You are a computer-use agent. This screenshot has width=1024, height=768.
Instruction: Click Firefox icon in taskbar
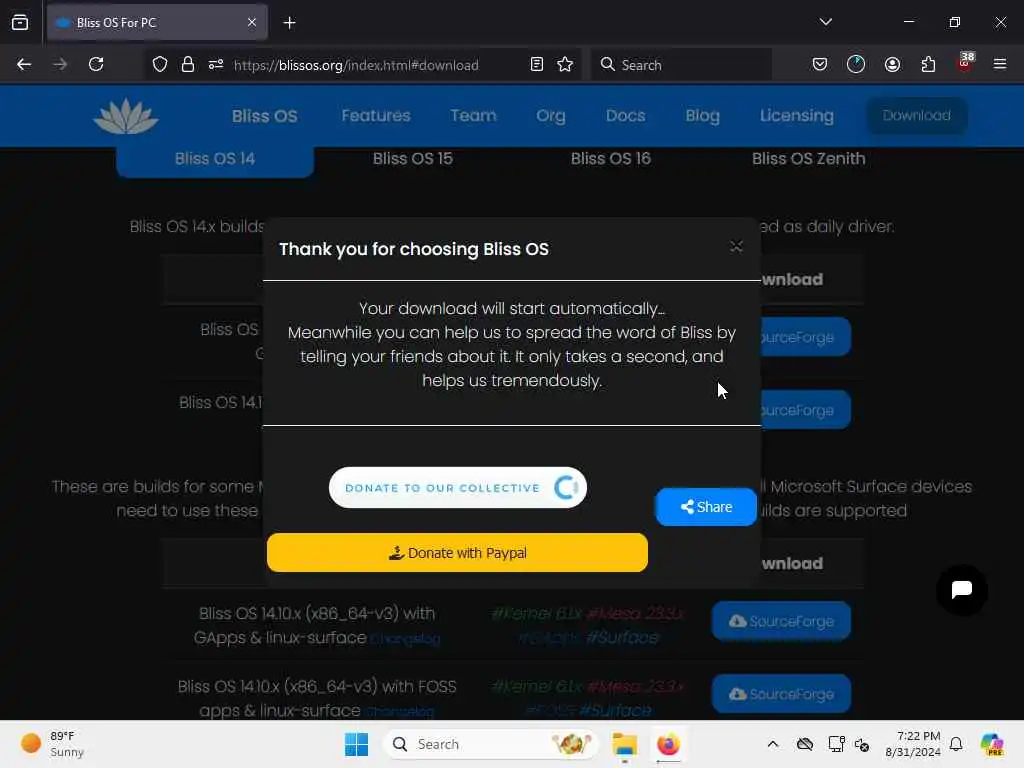(x=668, y=744)
